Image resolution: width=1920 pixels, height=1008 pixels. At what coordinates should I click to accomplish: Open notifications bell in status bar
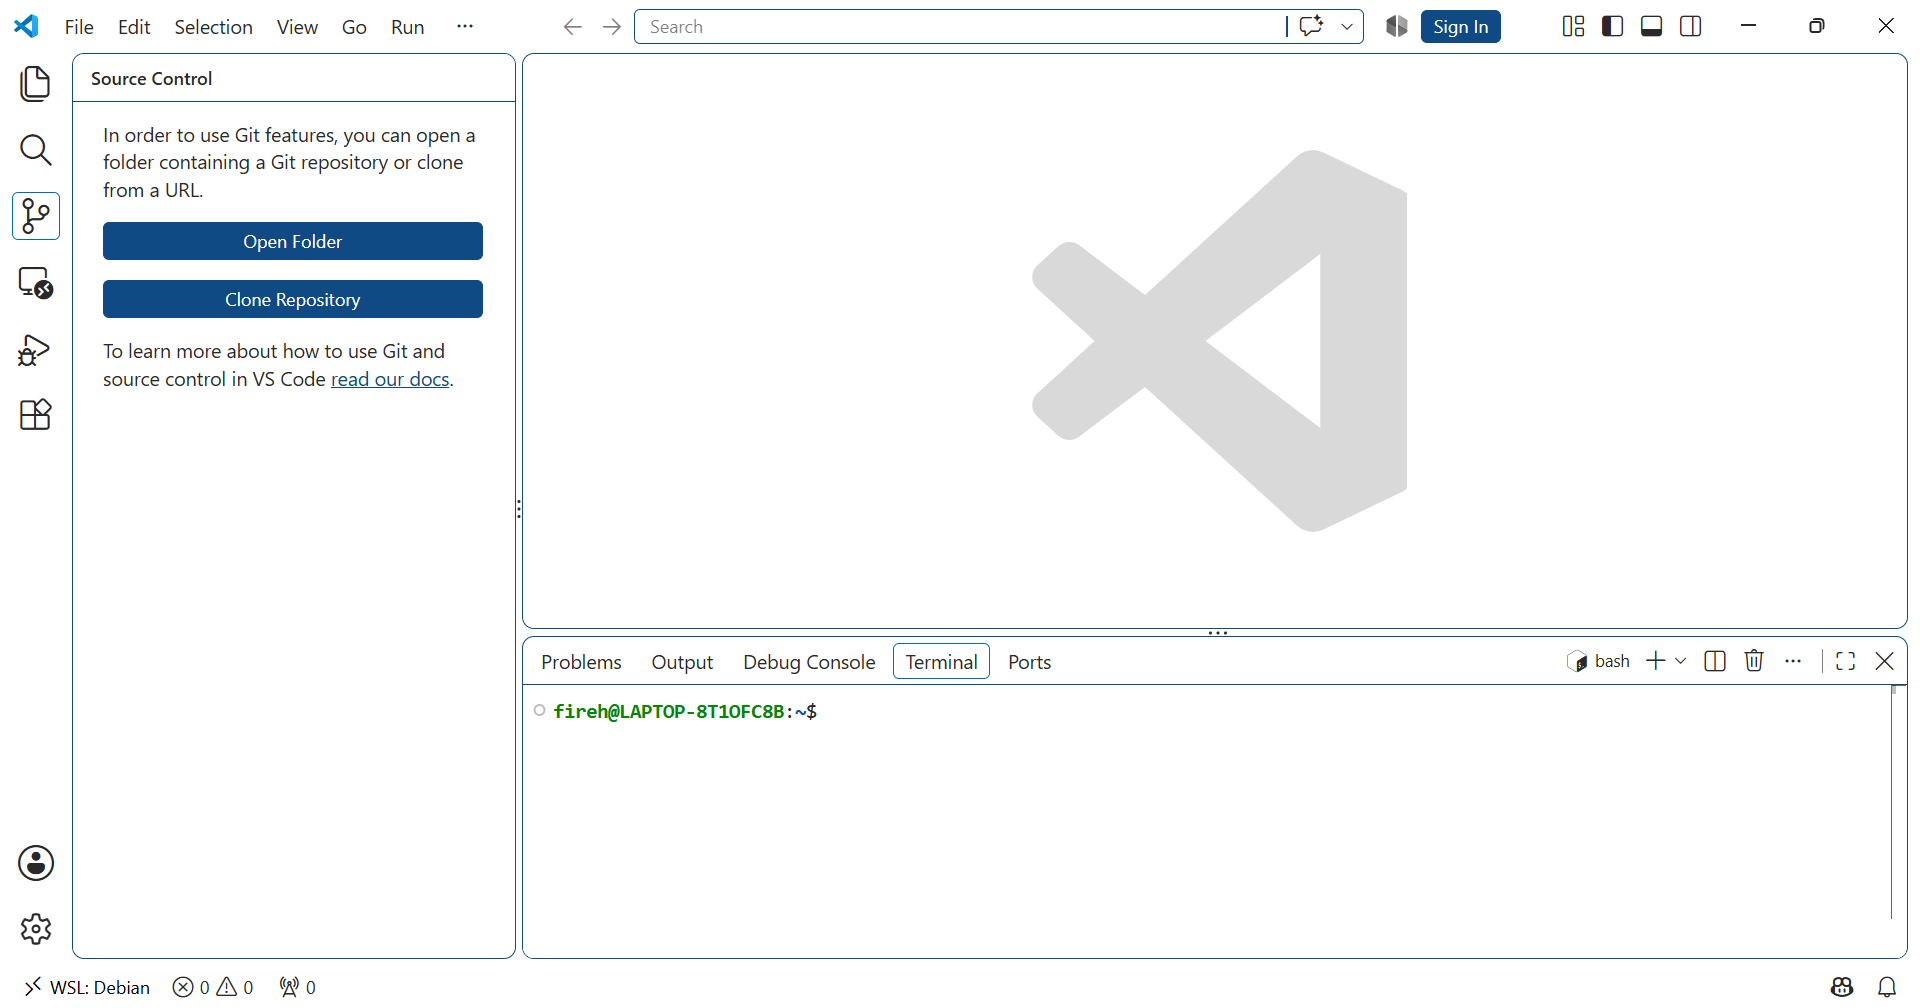click(x=1887, y=987)
